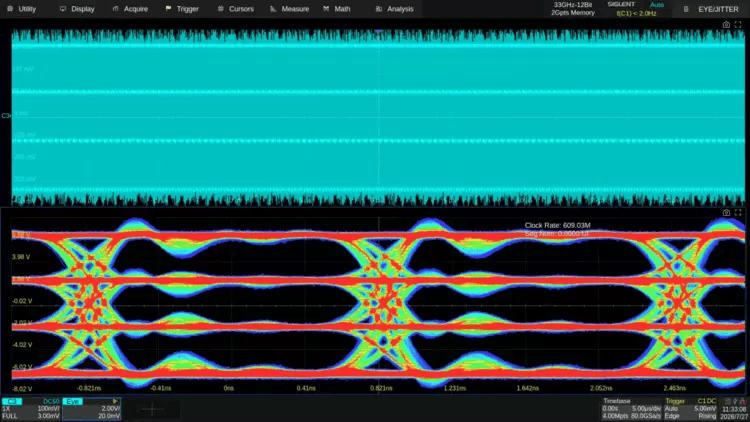Image resolution: width=750 pixels, height=422 pixels.
Task: Click the 0.821ns time axis label
Action: click(381, 388)
